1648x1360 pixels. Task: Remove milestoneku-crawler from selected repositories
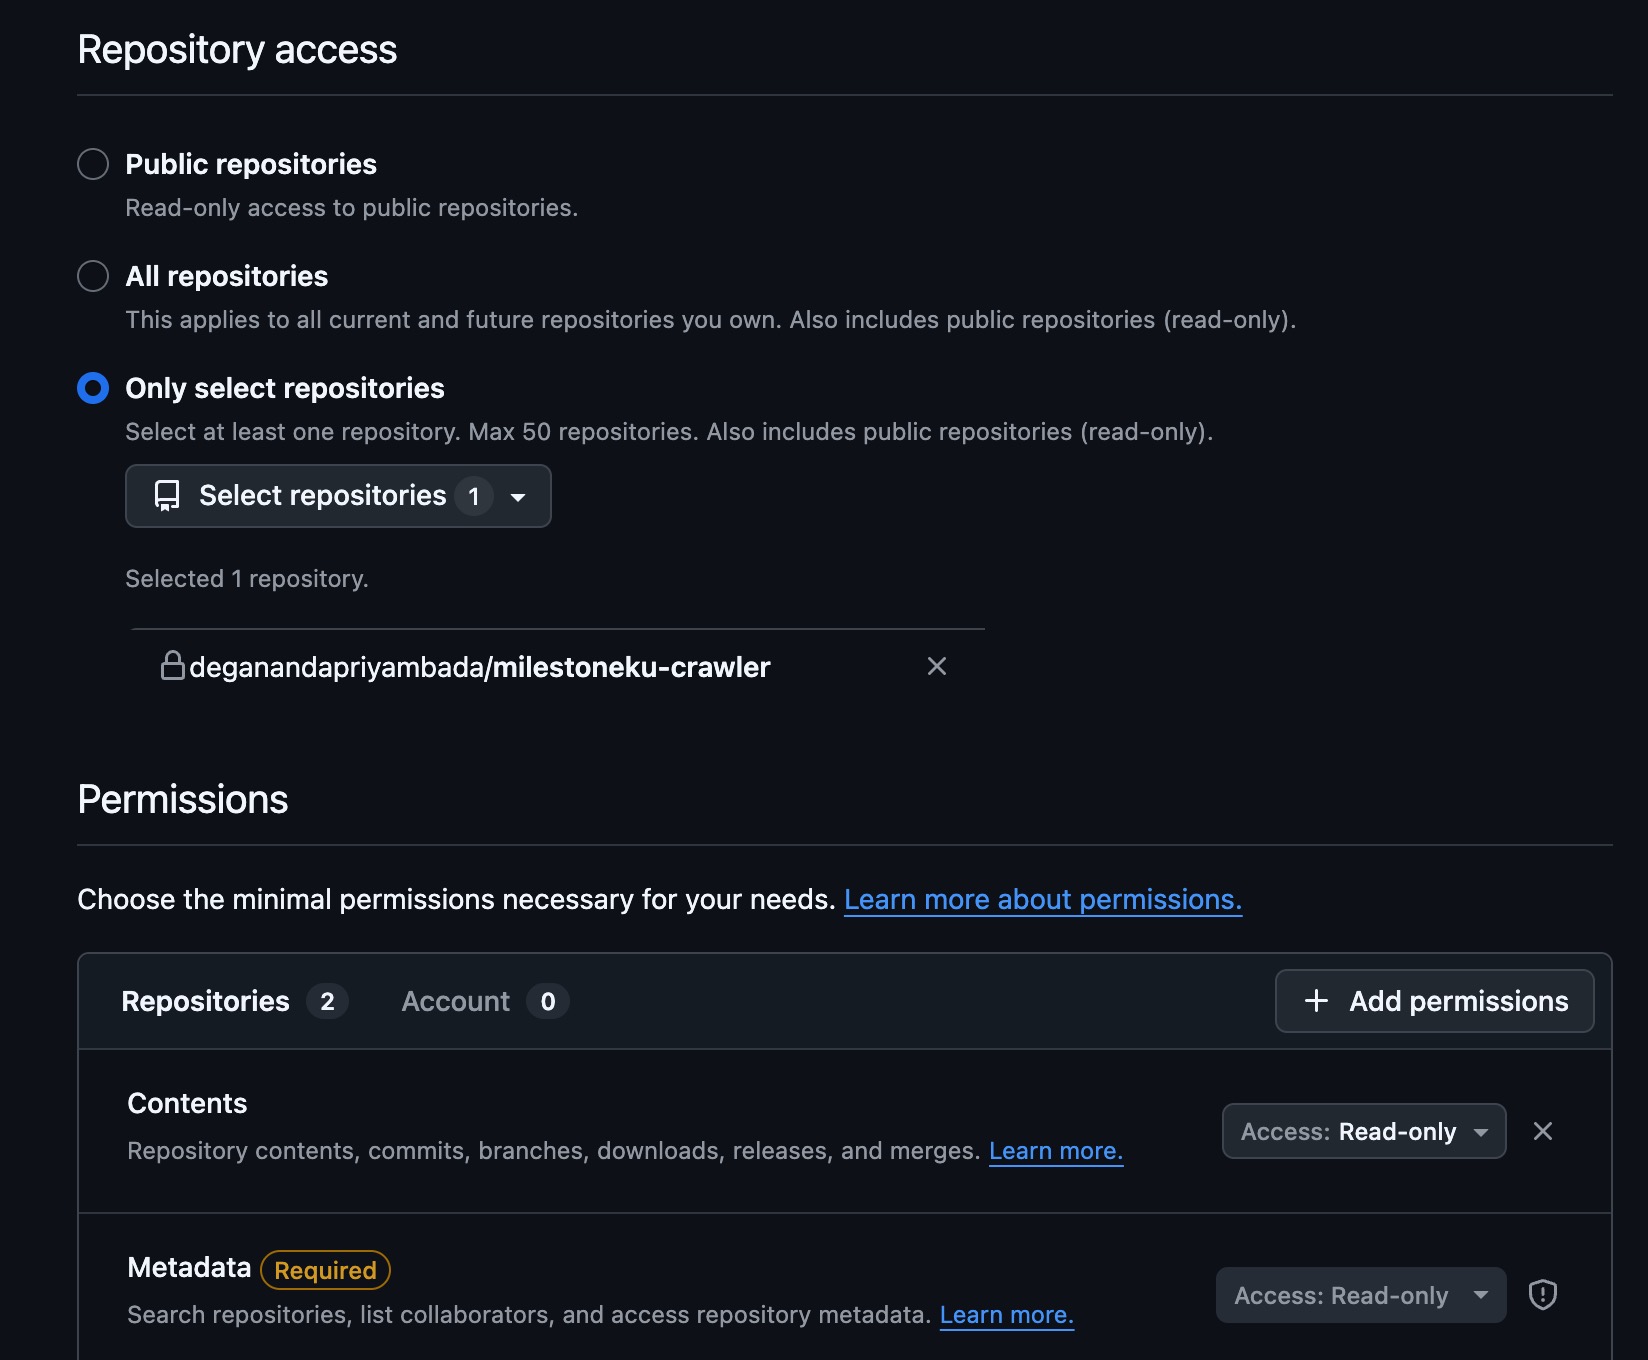(x=936, y=666)
